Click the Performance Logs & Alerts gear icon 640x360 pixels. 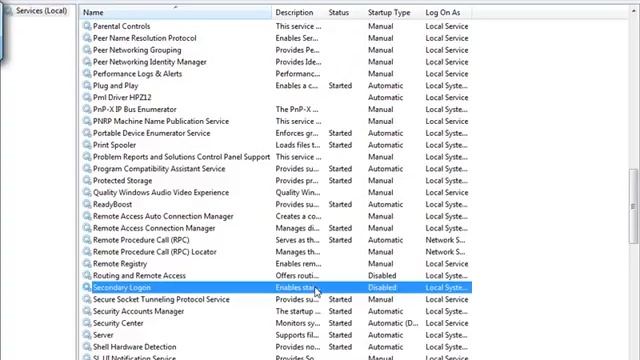click(x=87, y=73)
